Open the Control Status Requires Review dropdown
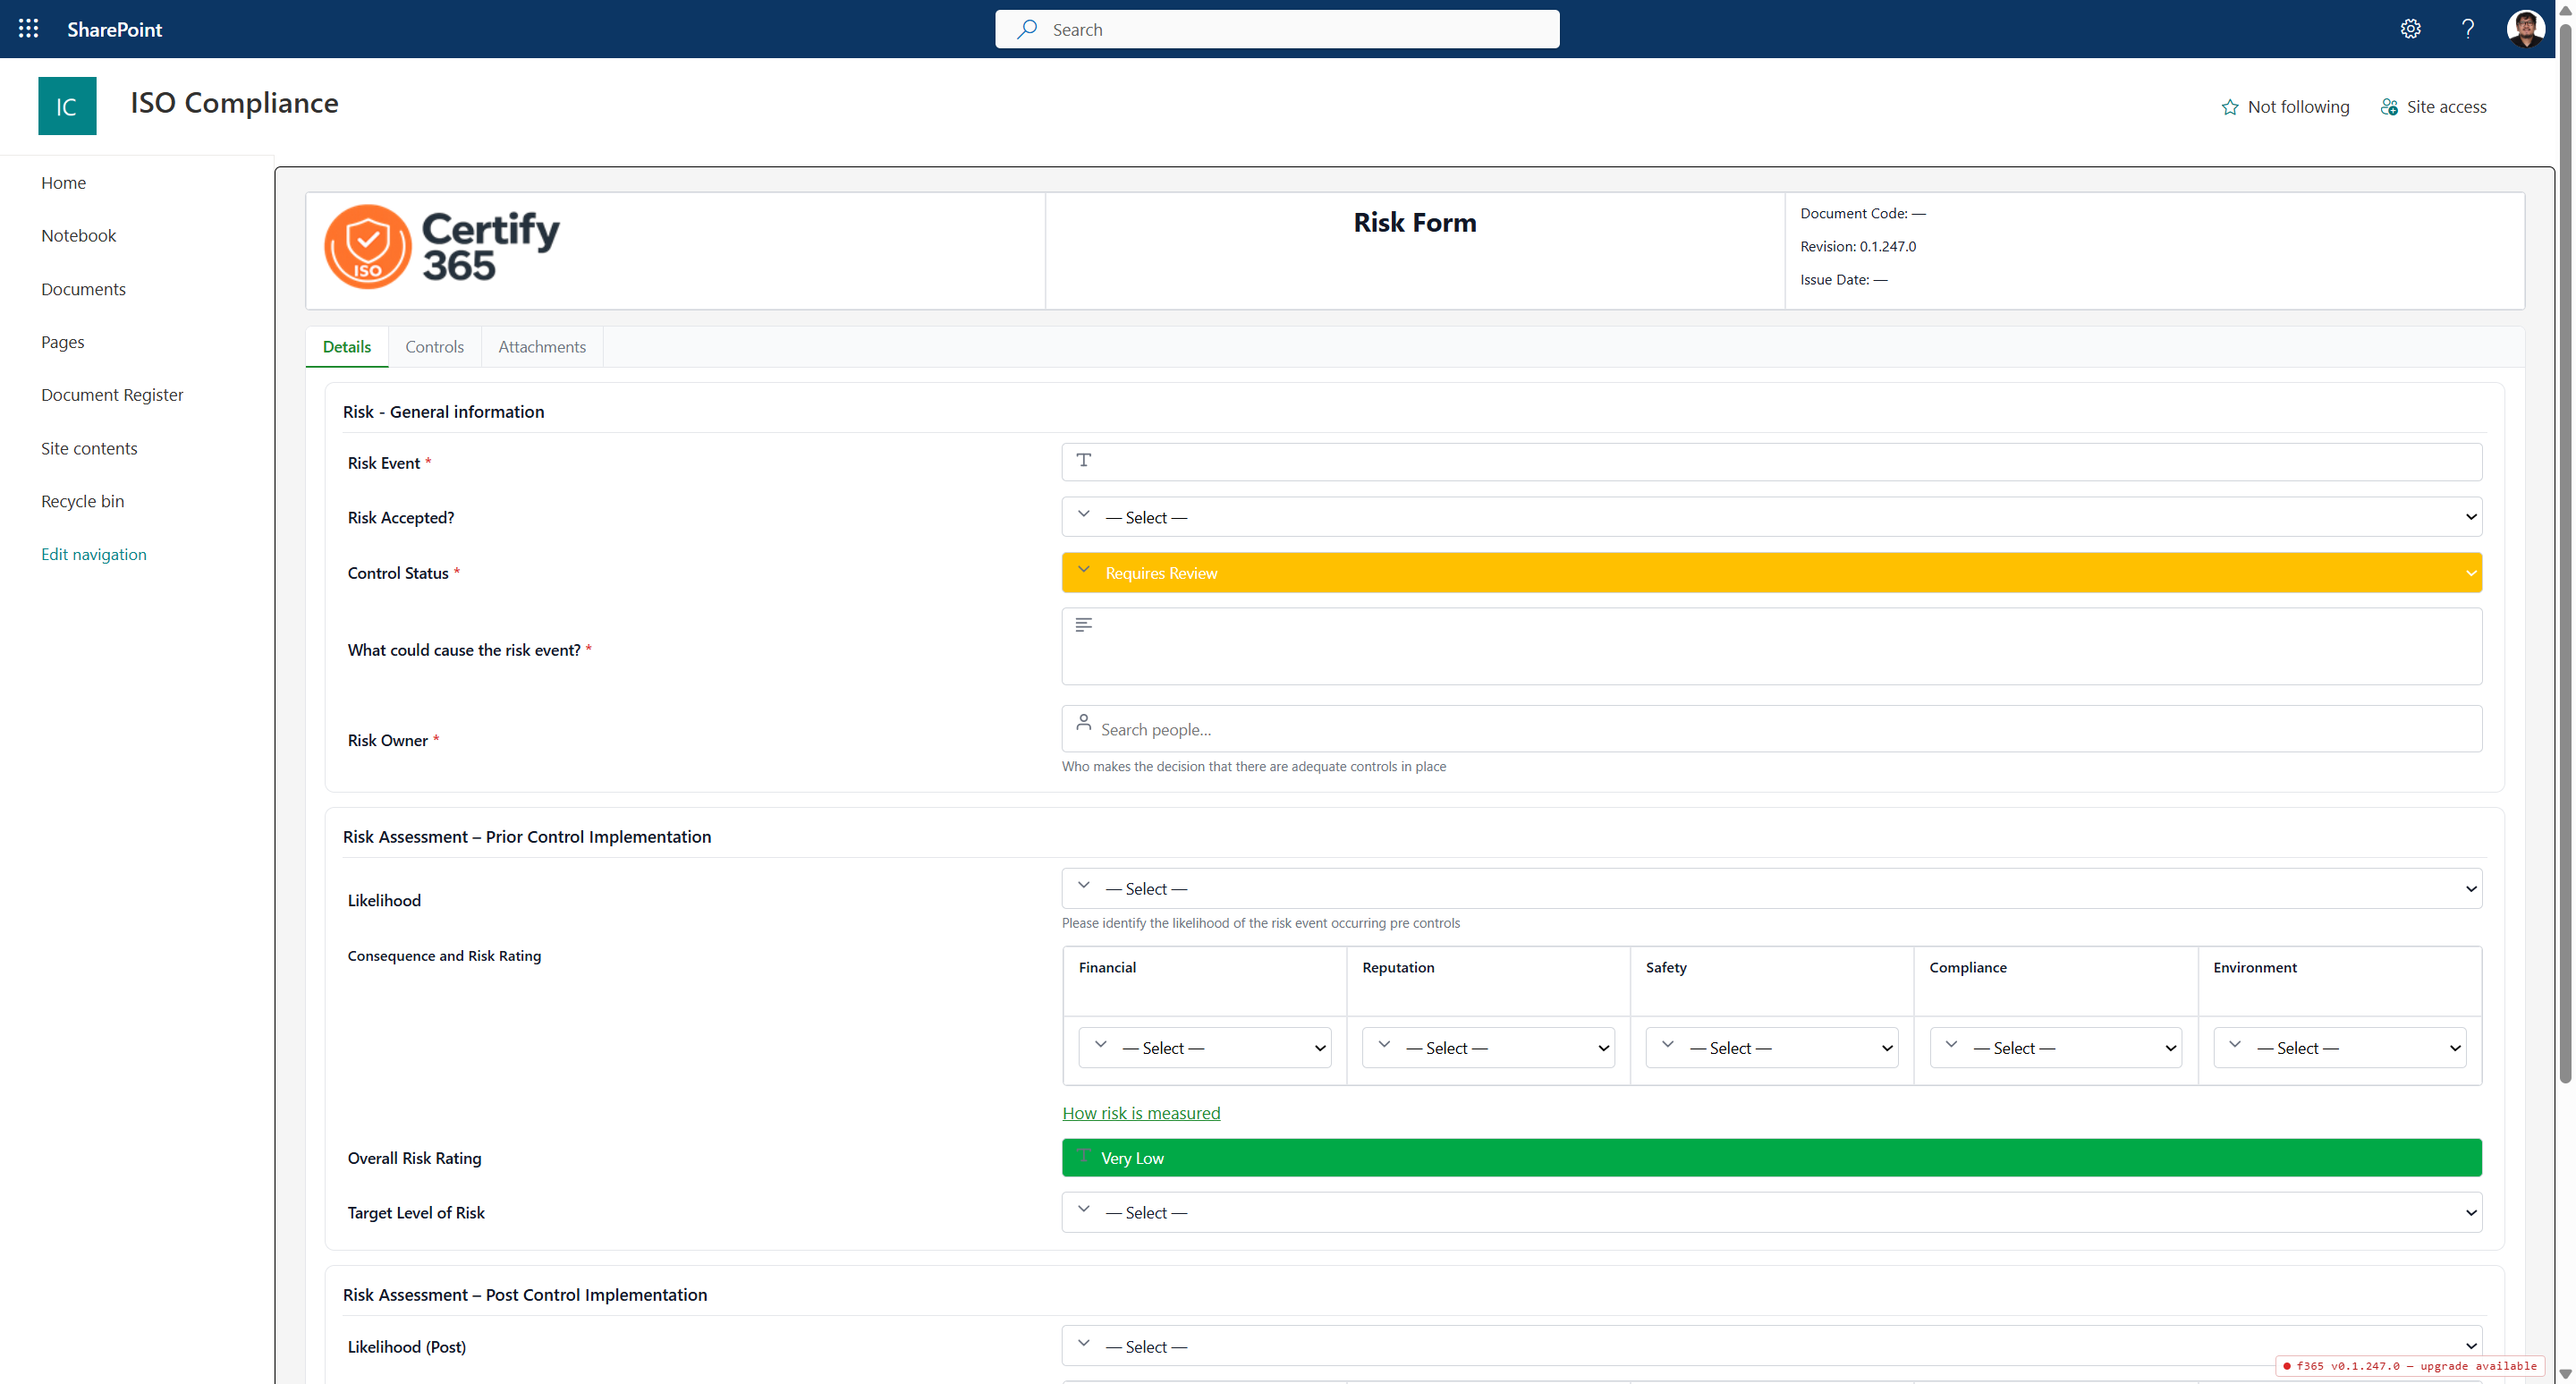Viewport: 2576px width, 1384px height. coord(1771,573)
